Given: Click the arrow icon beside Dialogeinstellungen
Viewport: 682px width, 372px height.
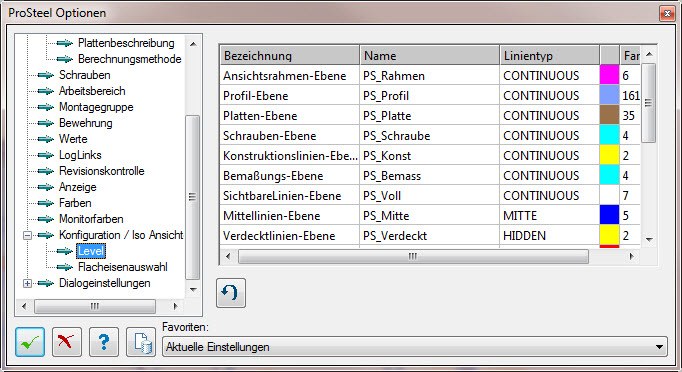Looking at the screenshot, I should click(x=46, y=283).
